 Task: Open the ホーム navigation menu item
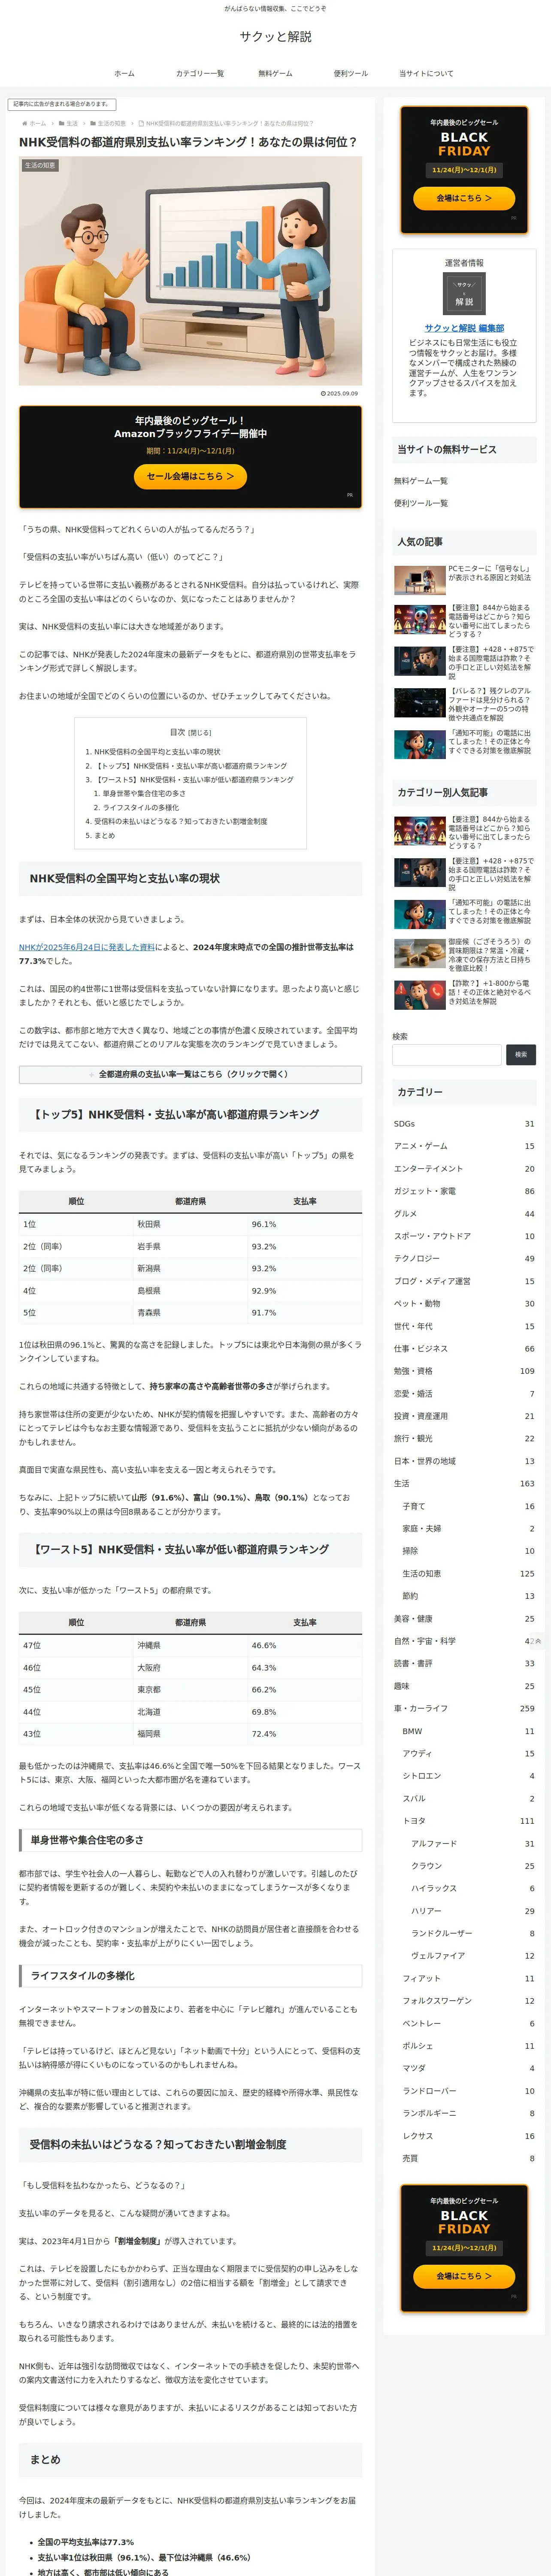[x=124, y=73]
